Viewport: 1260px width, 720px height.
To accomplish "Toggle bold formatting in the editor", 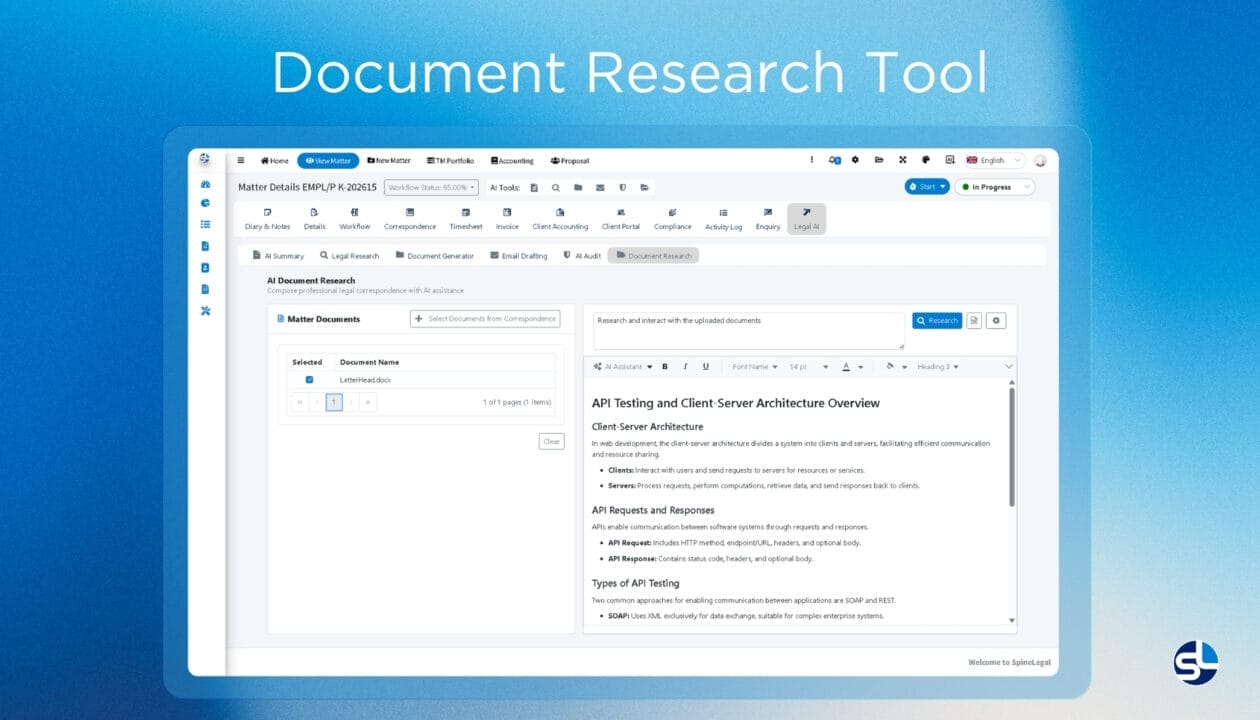I will pos(665,366).
